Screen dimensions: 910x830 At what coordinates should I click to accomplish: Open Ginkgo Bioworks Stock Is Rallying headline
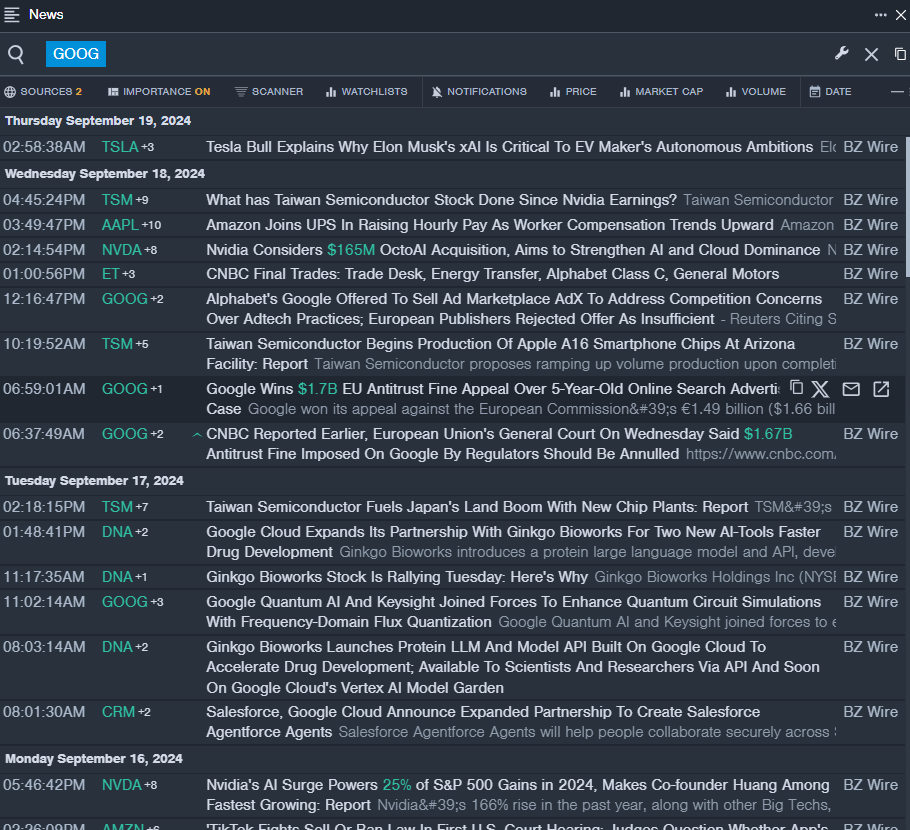pyautogui.click(x=397, y=577)
